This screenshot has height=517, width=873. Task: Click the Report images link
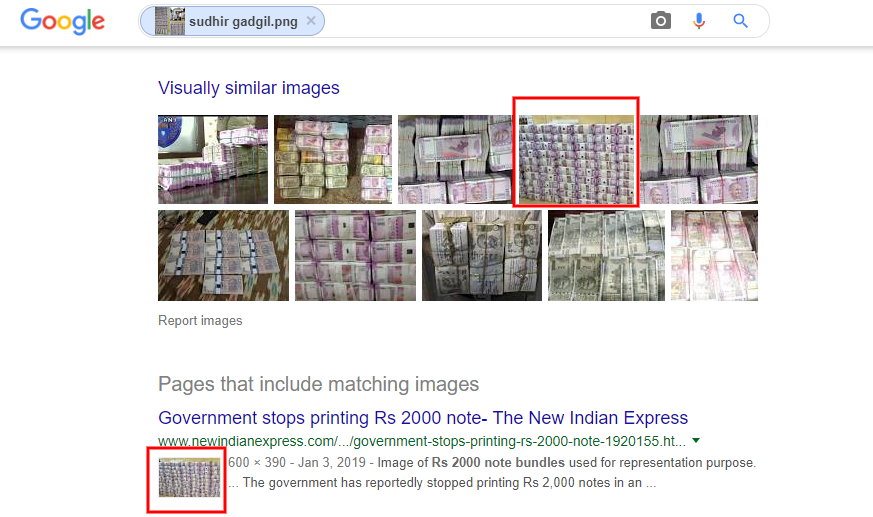(x=200, y=321)
